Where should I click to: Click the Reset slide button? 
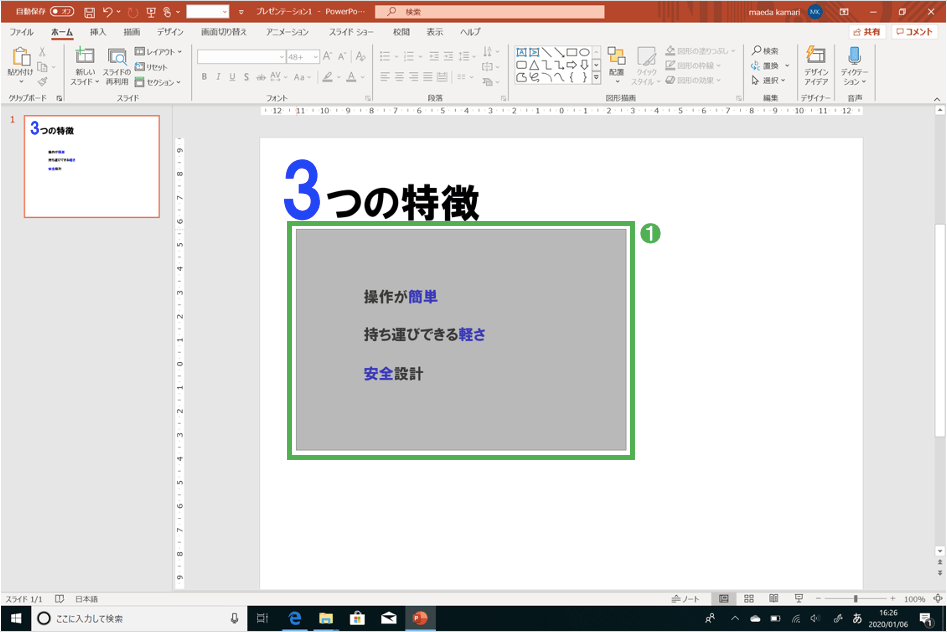[152, 66]
